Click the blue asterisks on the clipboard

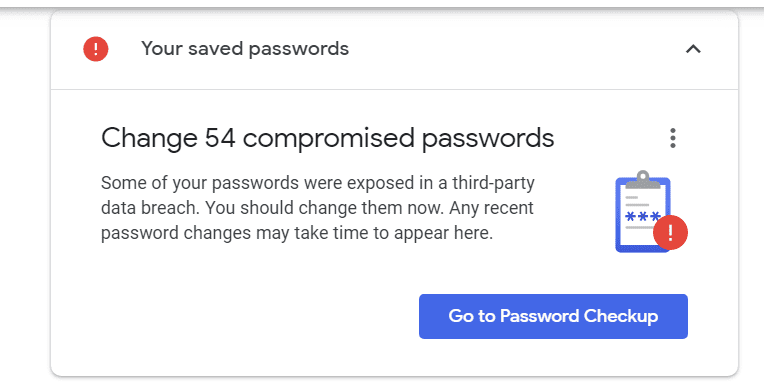[643, 217]
